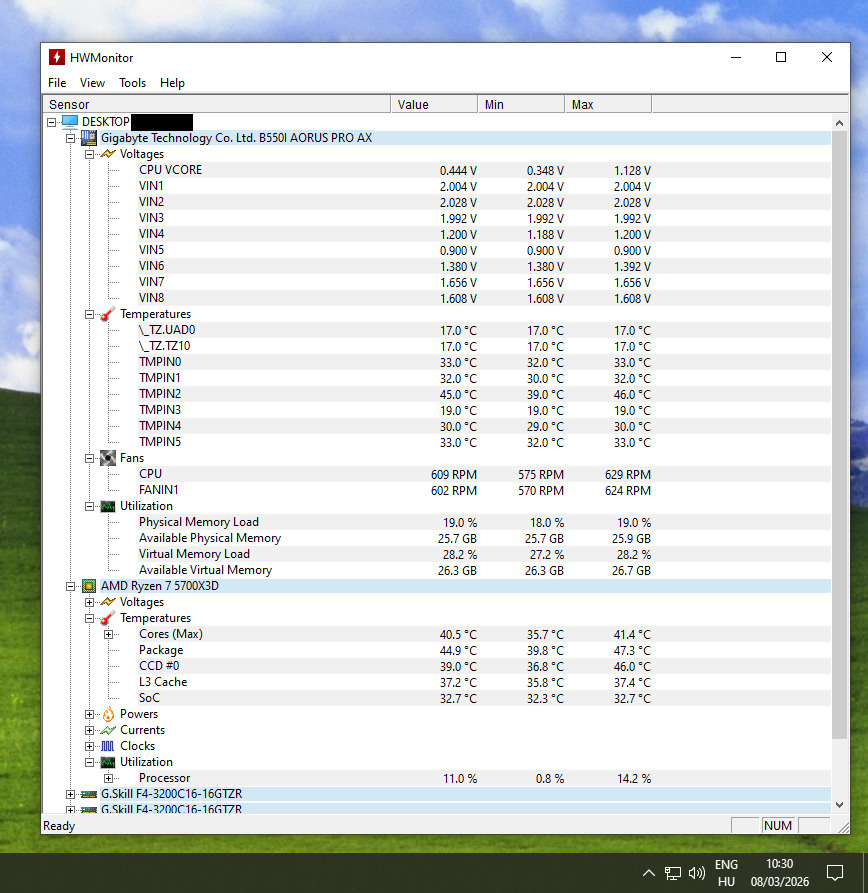
Task: Click the Max column header
Action: tap(608, 104)
